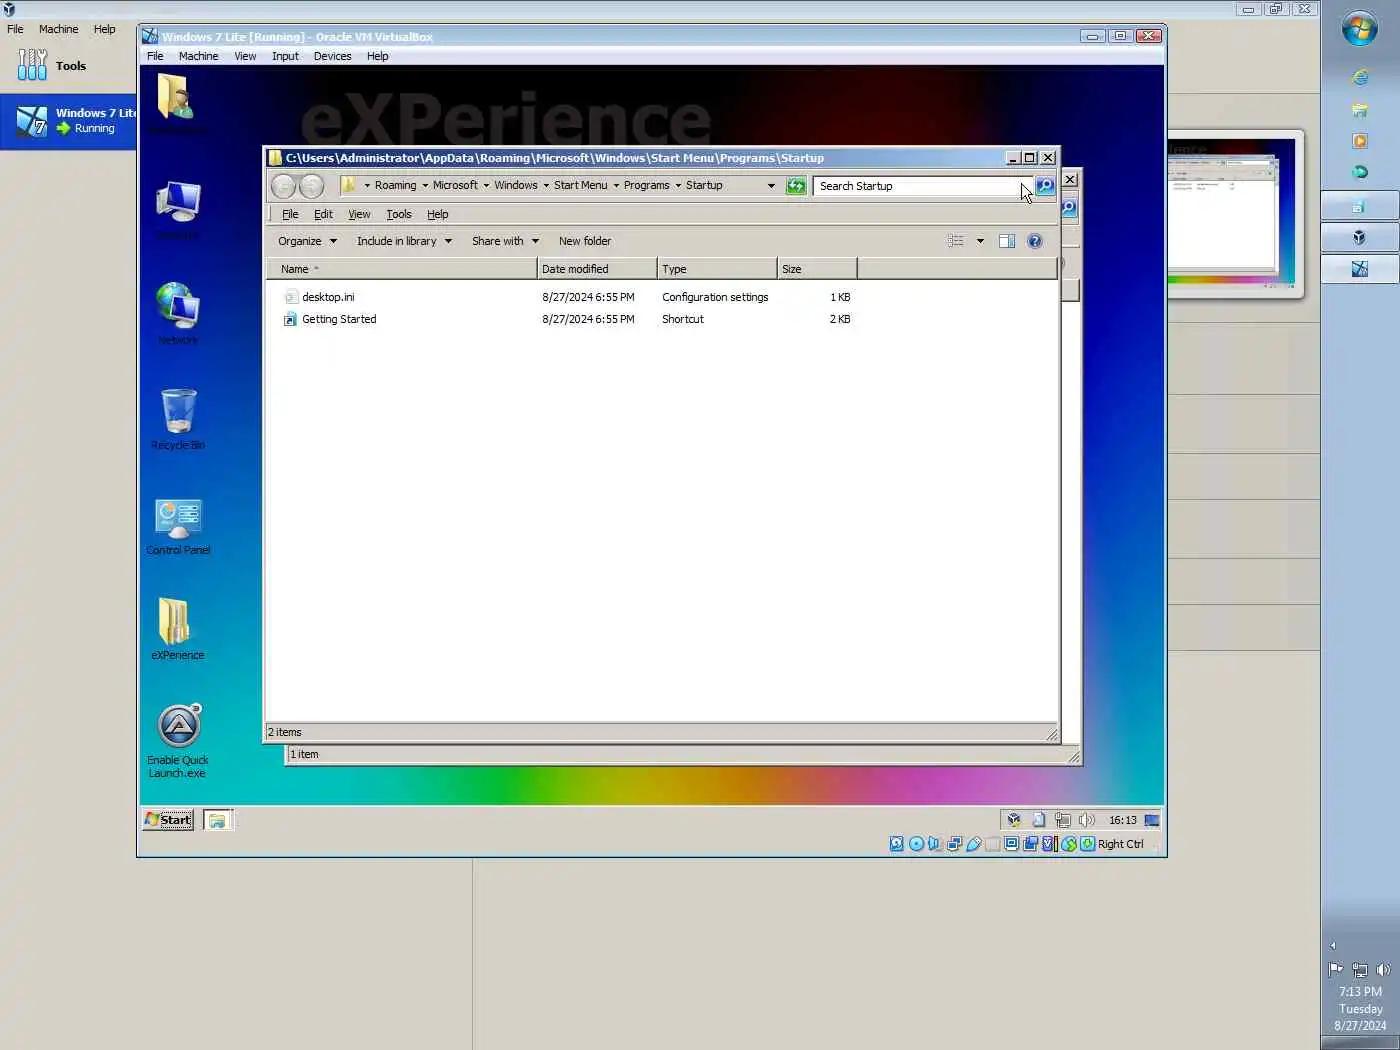Expand the arrow before Roaming breadcrumb
1400x1050 pixels.
(x=367, y=186)
